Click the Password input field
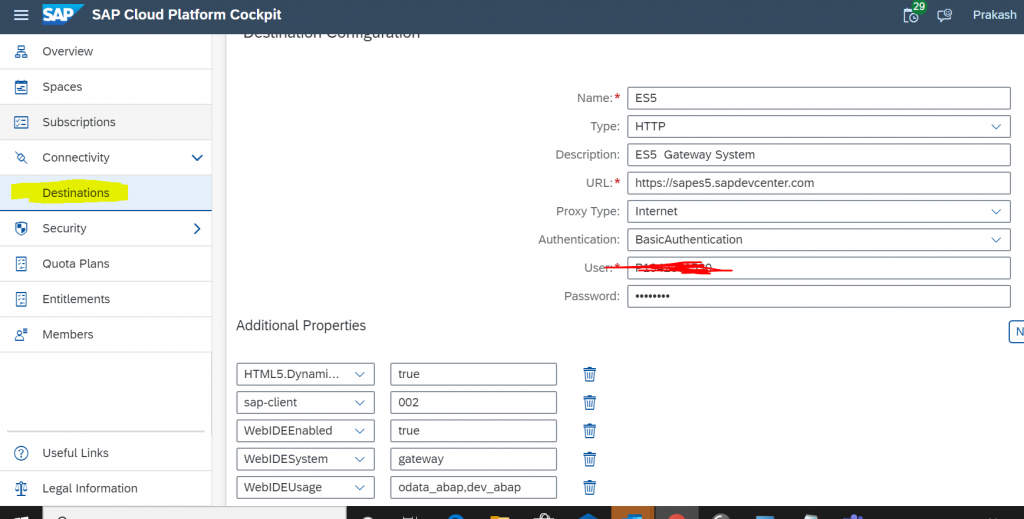 (x=819, y=296)
